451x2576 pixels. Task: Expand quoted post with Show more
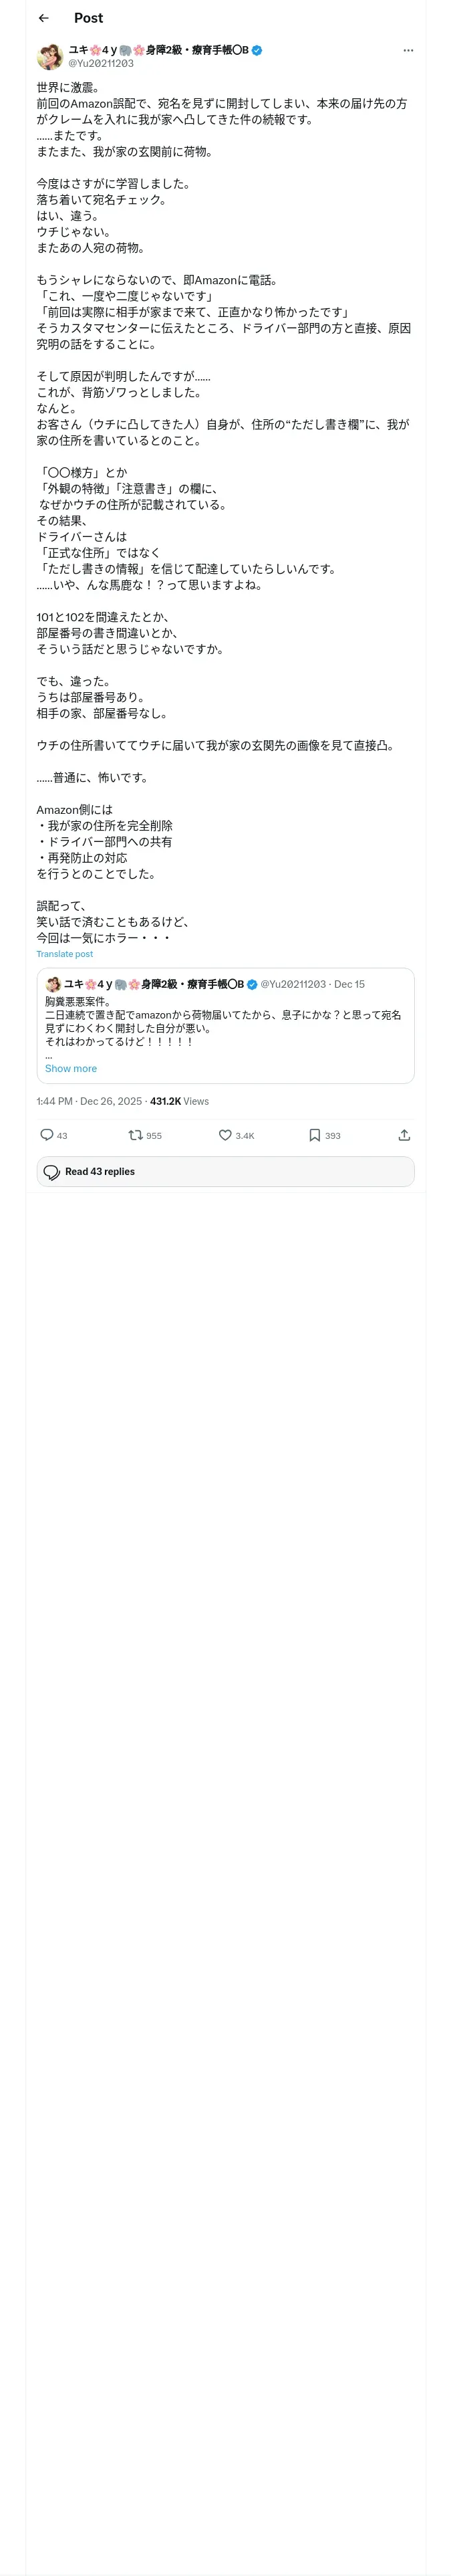(x=71, y=1068)
